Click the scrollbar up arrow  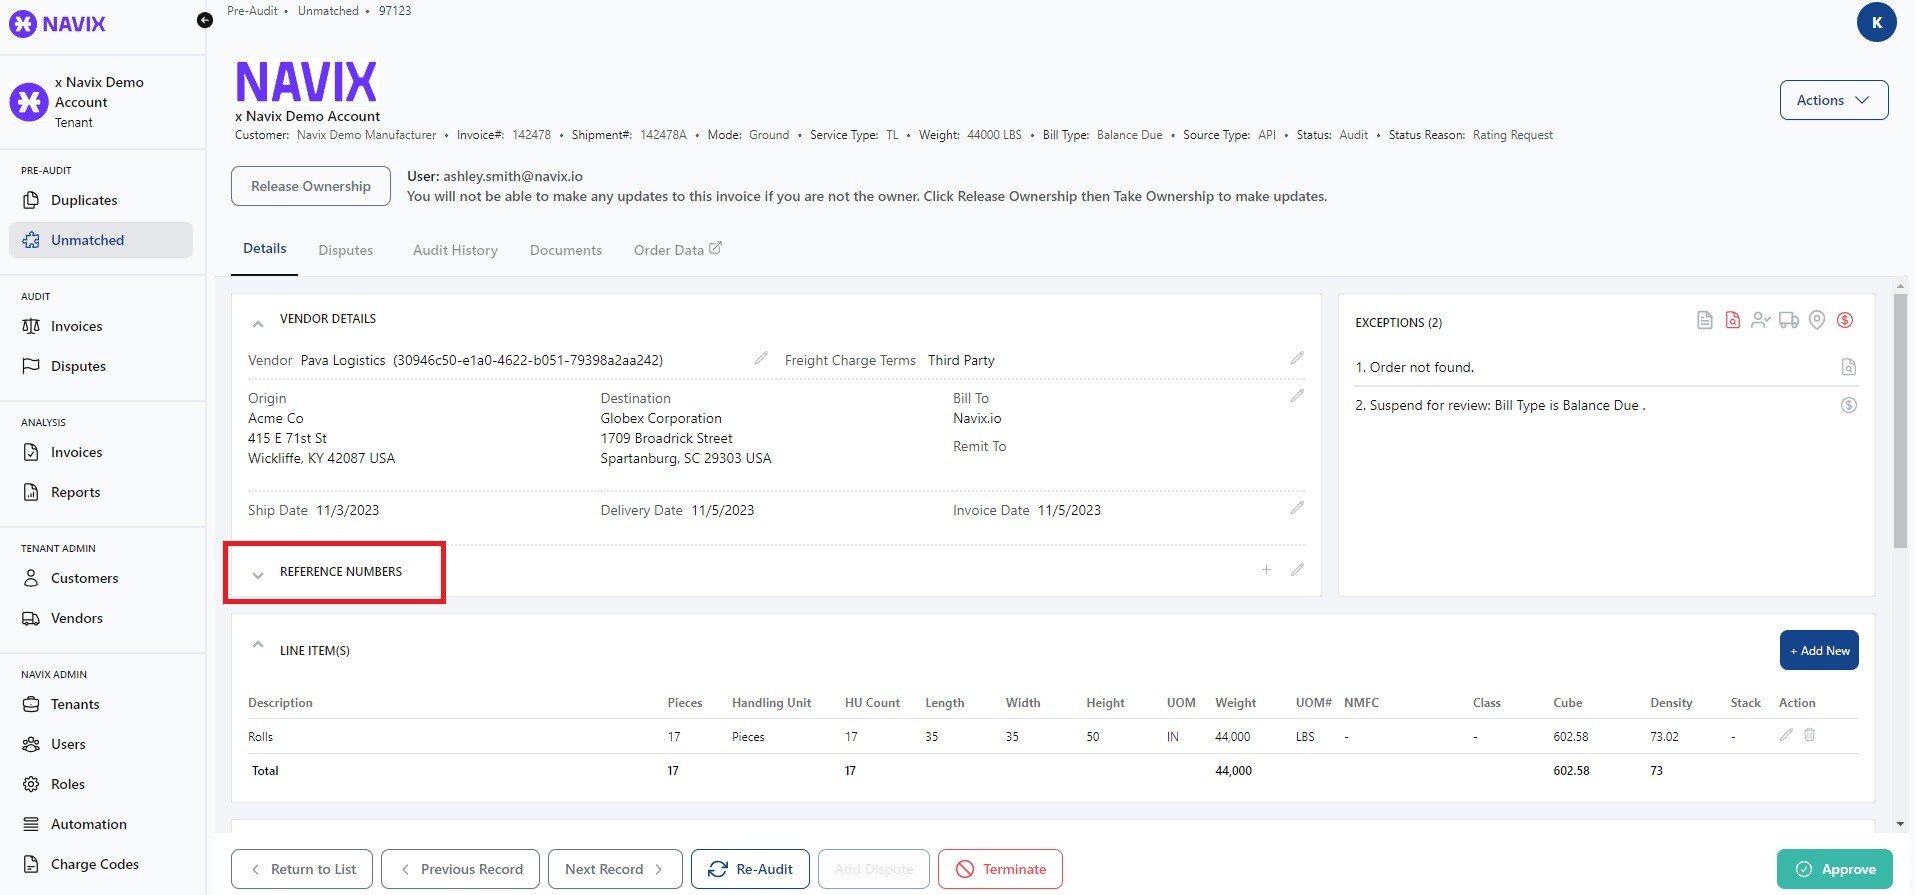coord(1900,286)
